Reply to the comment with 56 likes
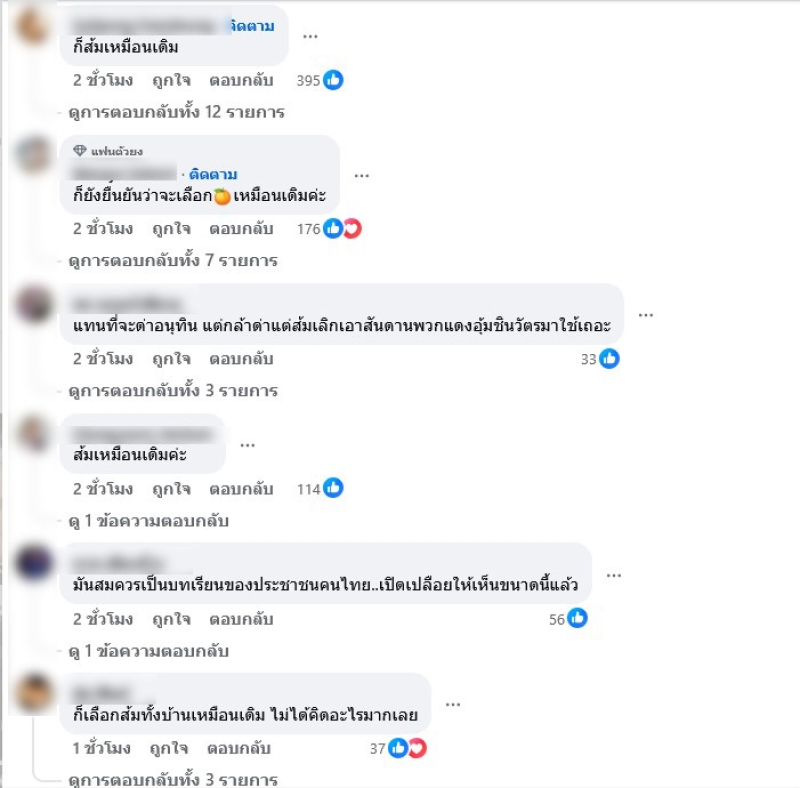Screen dimensions: 800x788 coord(241,619)
